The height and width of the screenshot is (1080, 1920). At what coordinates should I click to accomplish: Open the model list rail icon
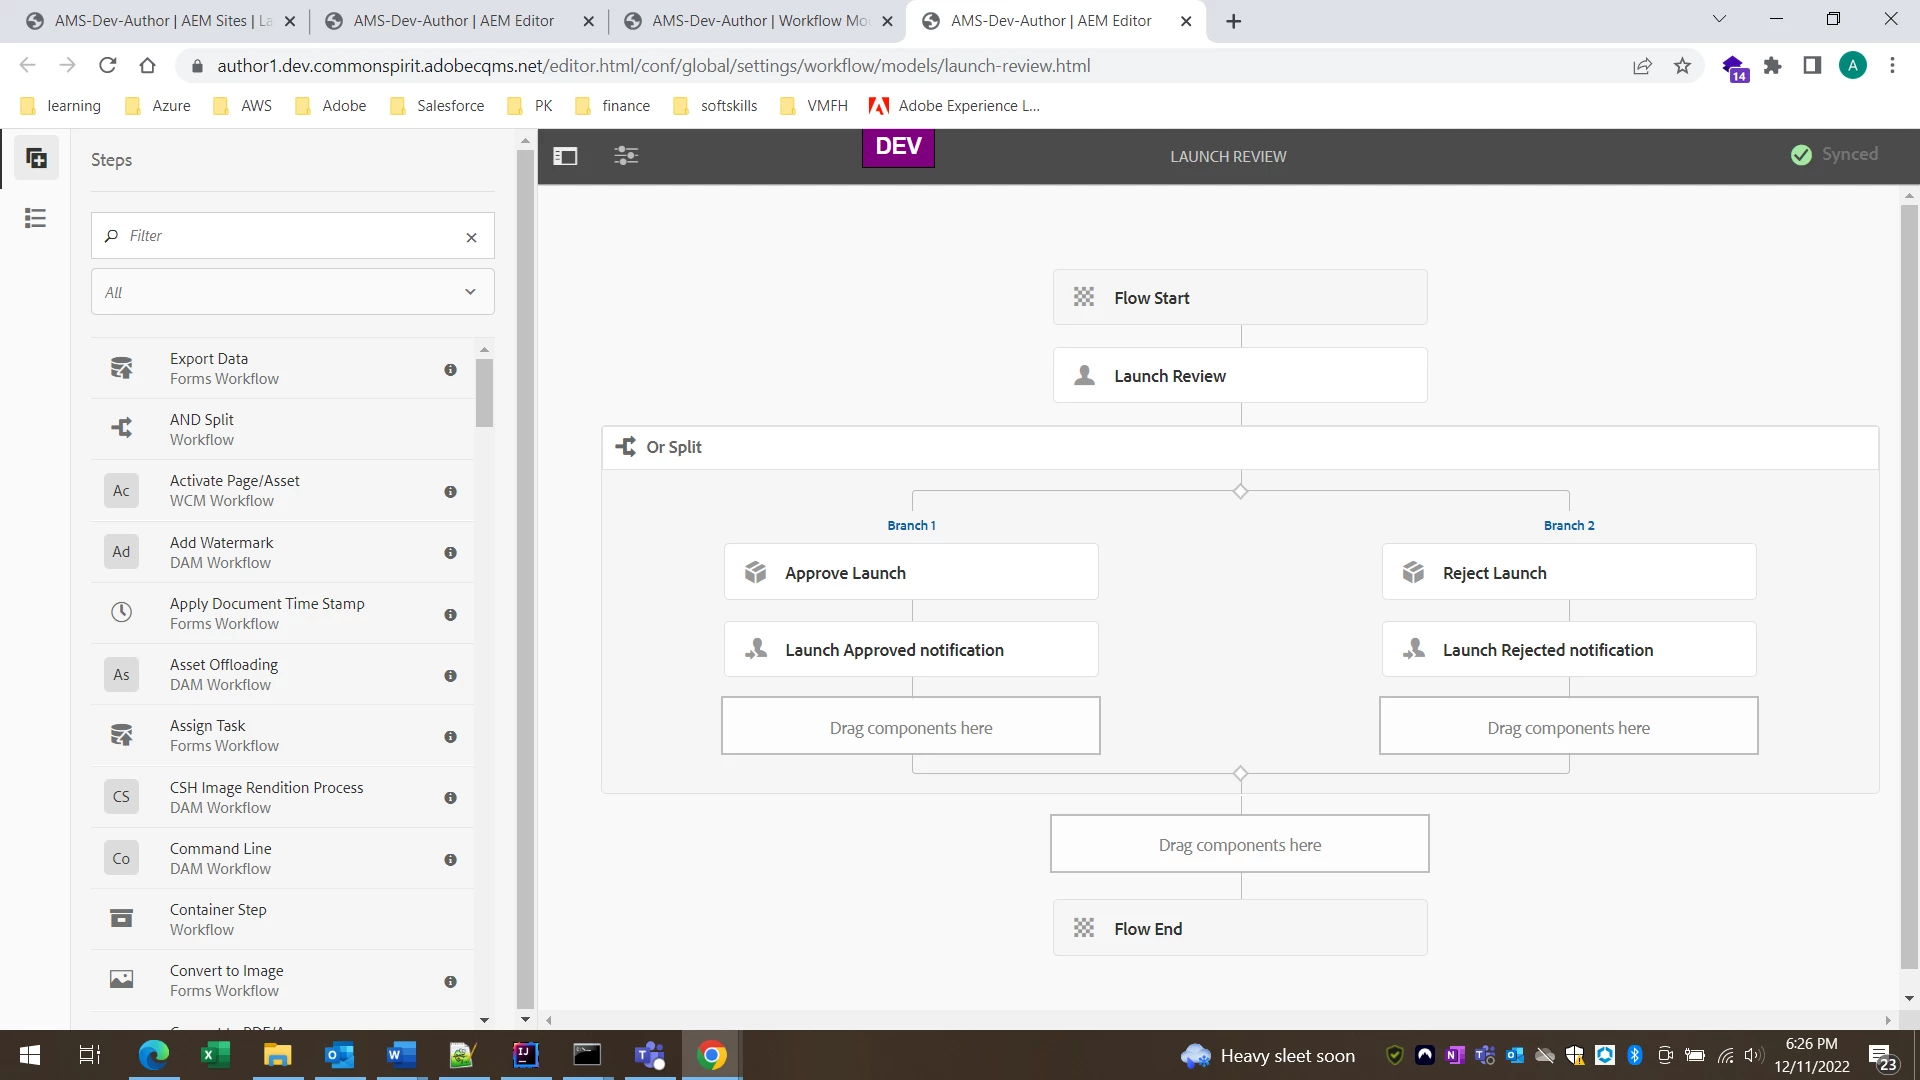pos(36,218)
